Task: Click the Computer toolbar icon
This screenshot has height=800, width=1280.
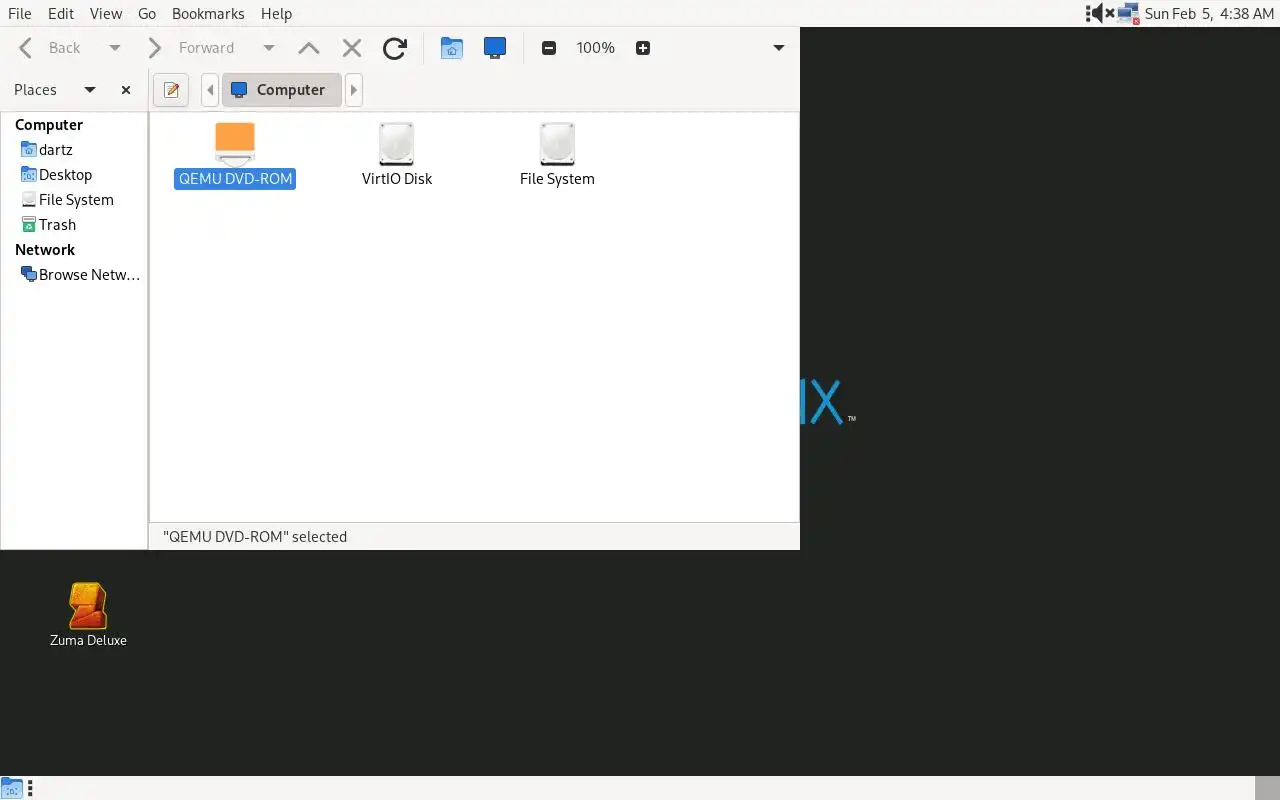Action: 494,48
